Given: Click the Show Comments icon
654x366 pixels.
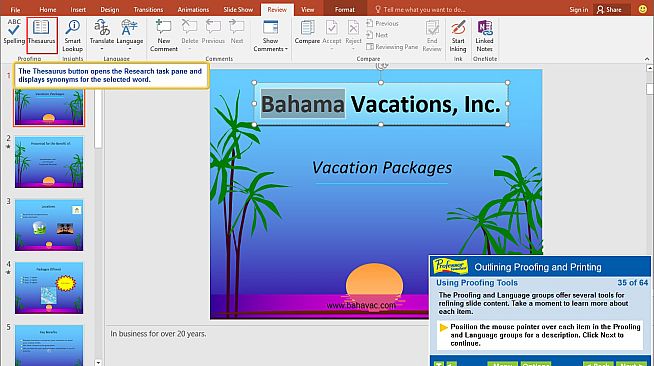Looking at the screenshot, I should coord(270,28).
